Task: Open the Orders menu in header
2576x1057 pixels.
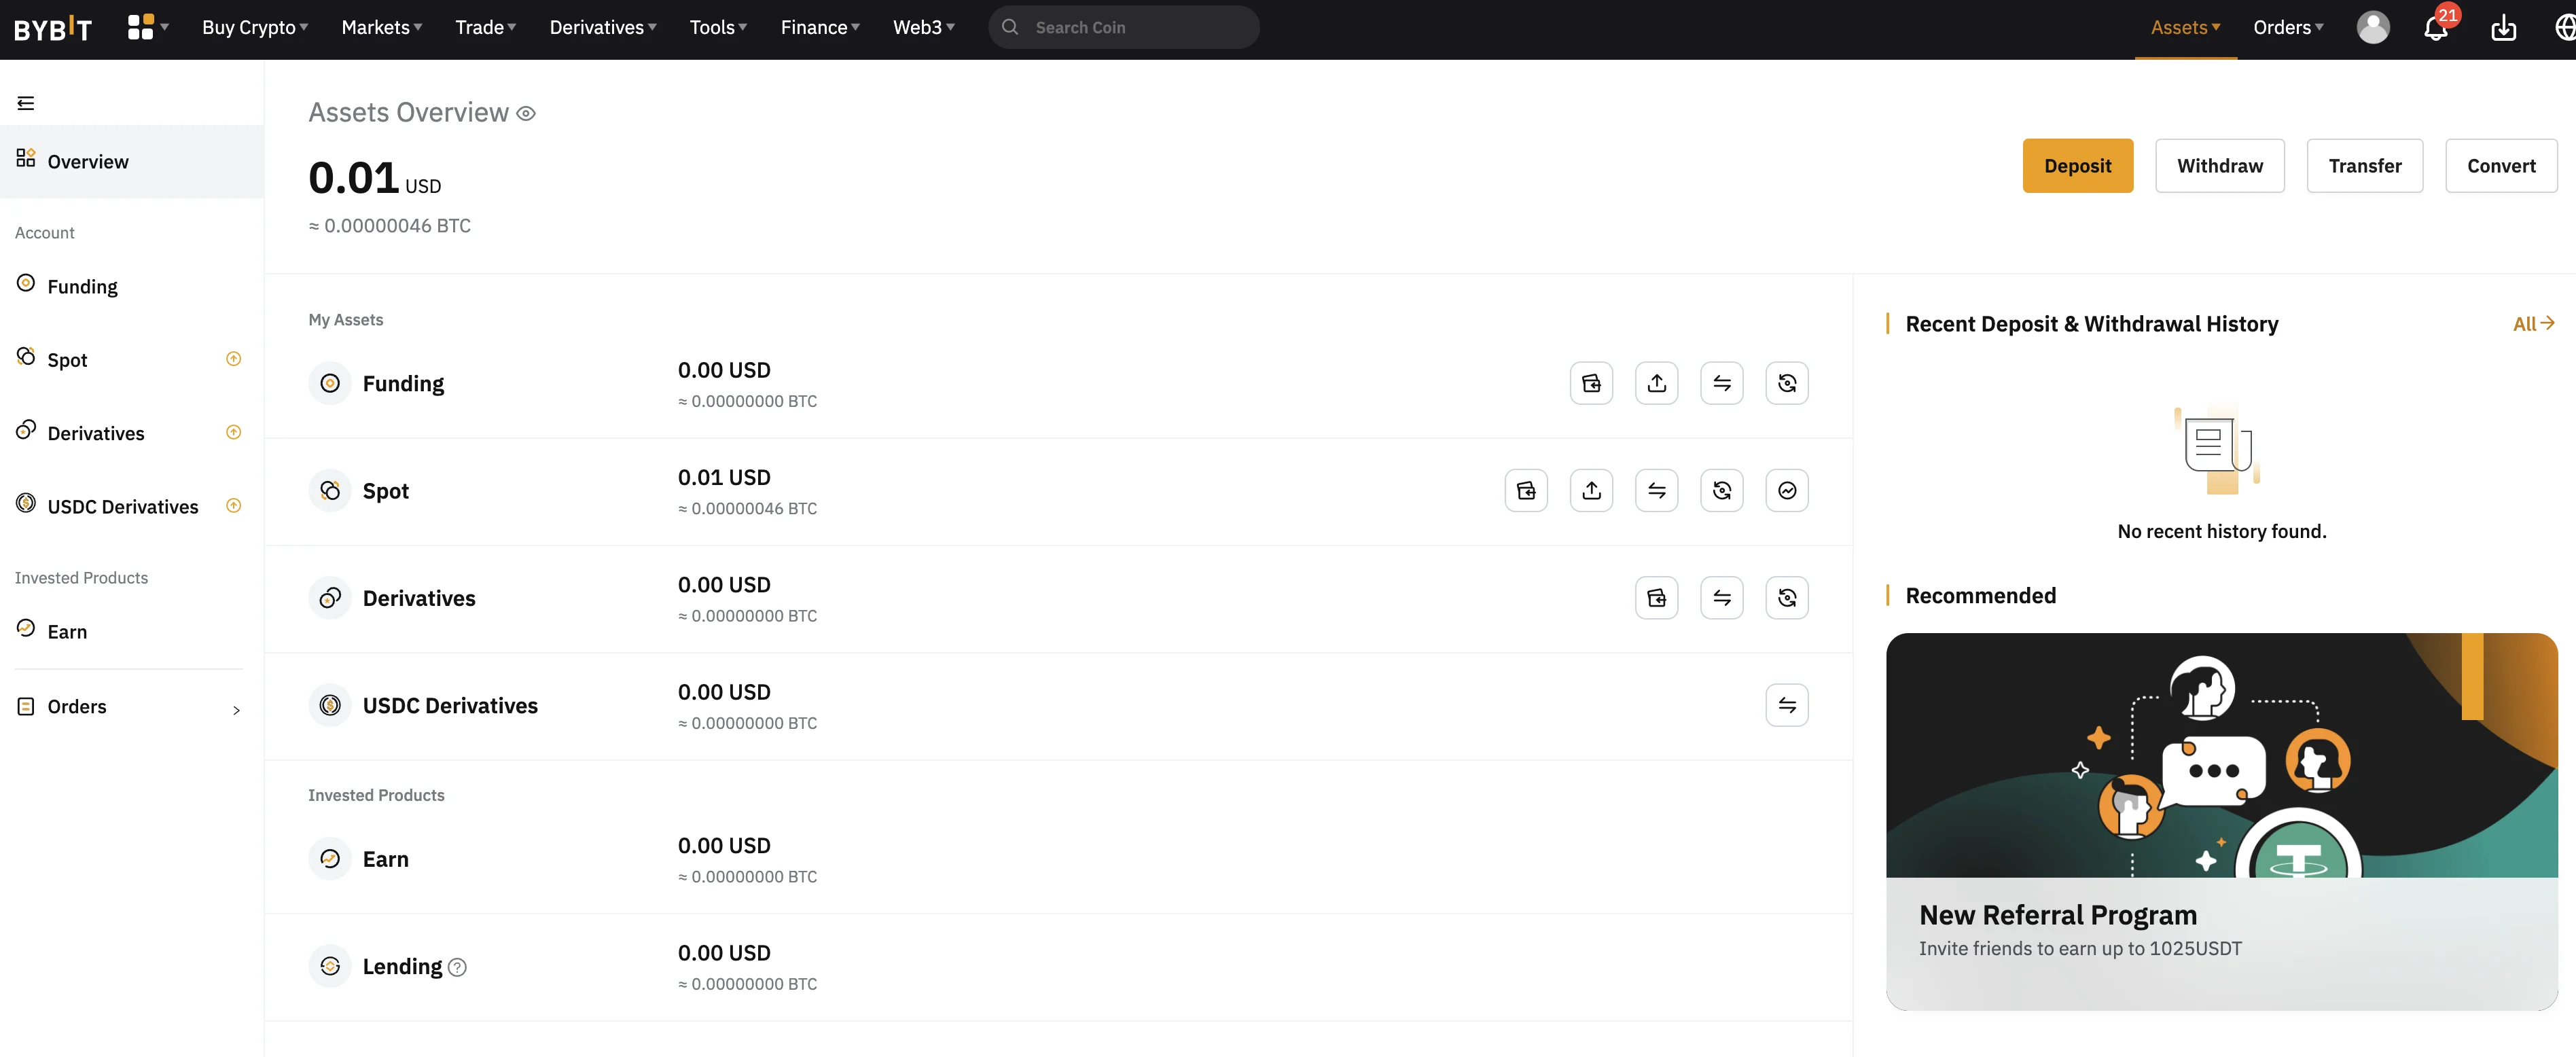Action: pos(2288,27)
